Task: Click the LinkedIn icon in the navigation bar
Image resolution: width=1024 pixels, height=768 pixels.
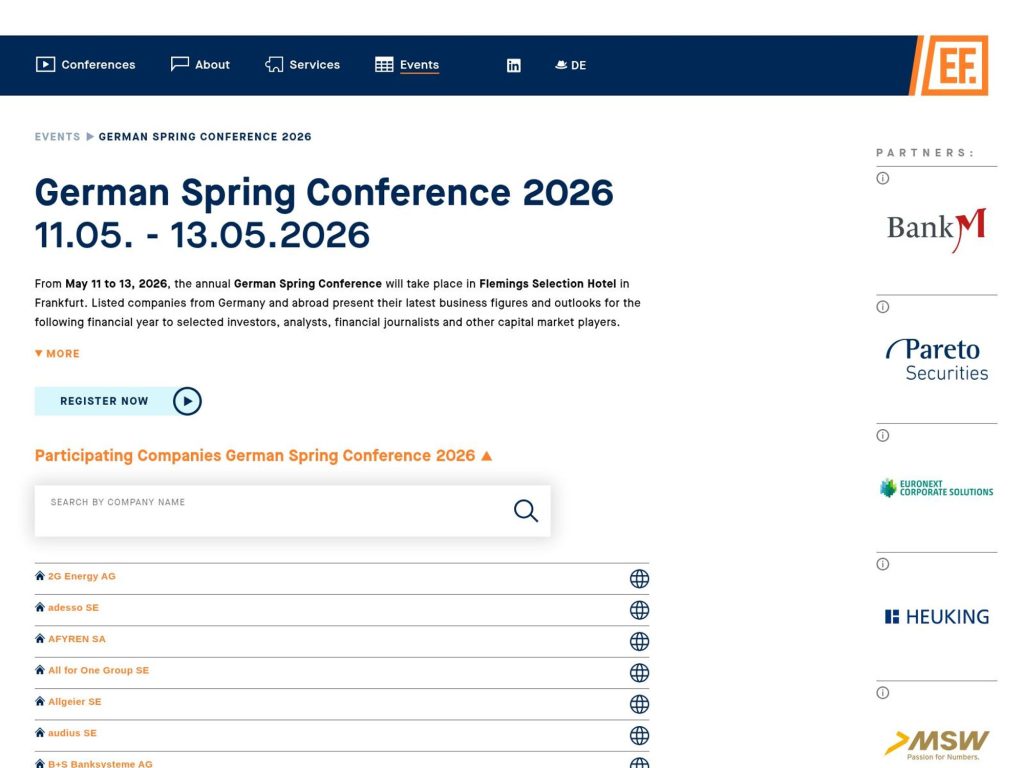Action: (x=513, y=65)
